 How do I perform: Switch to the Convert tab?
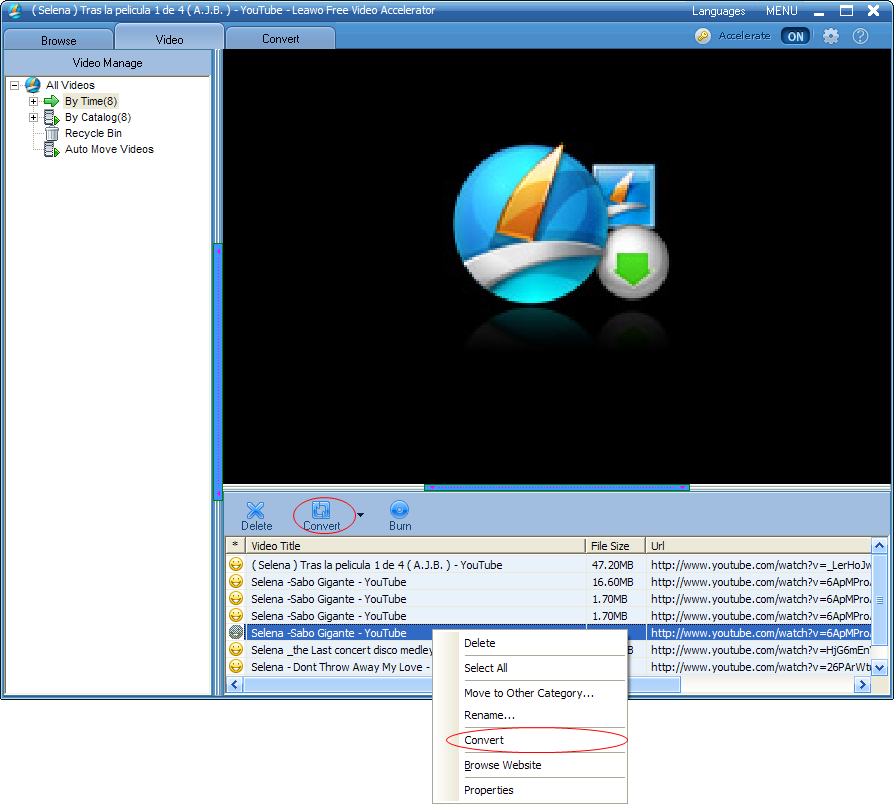point(281,38)
